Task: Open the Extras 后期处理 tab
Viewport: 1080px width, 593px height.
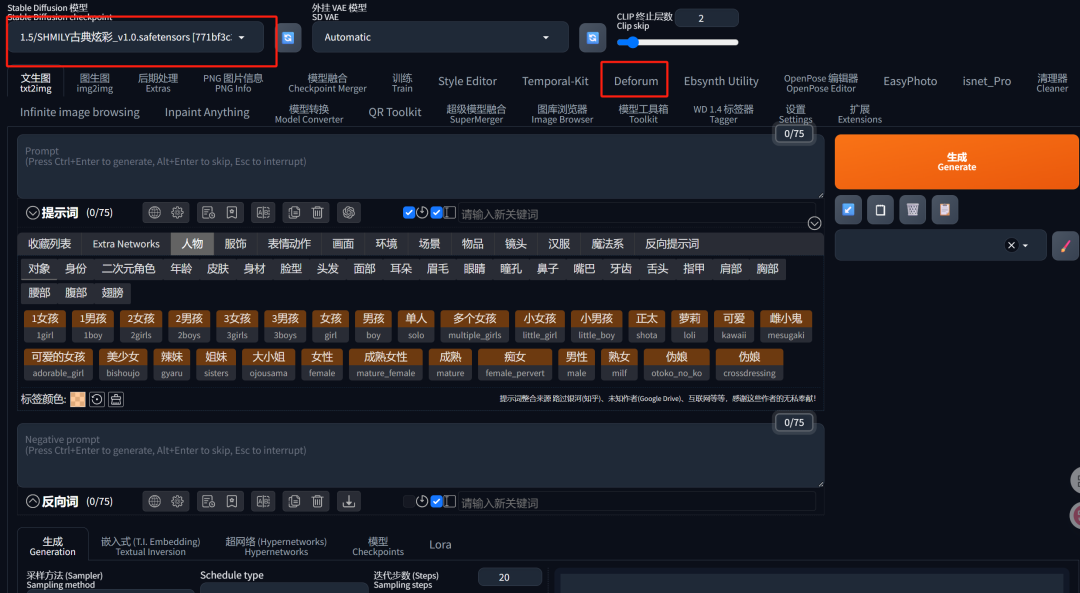Action: pyautogui.click(x=158, y=83)
